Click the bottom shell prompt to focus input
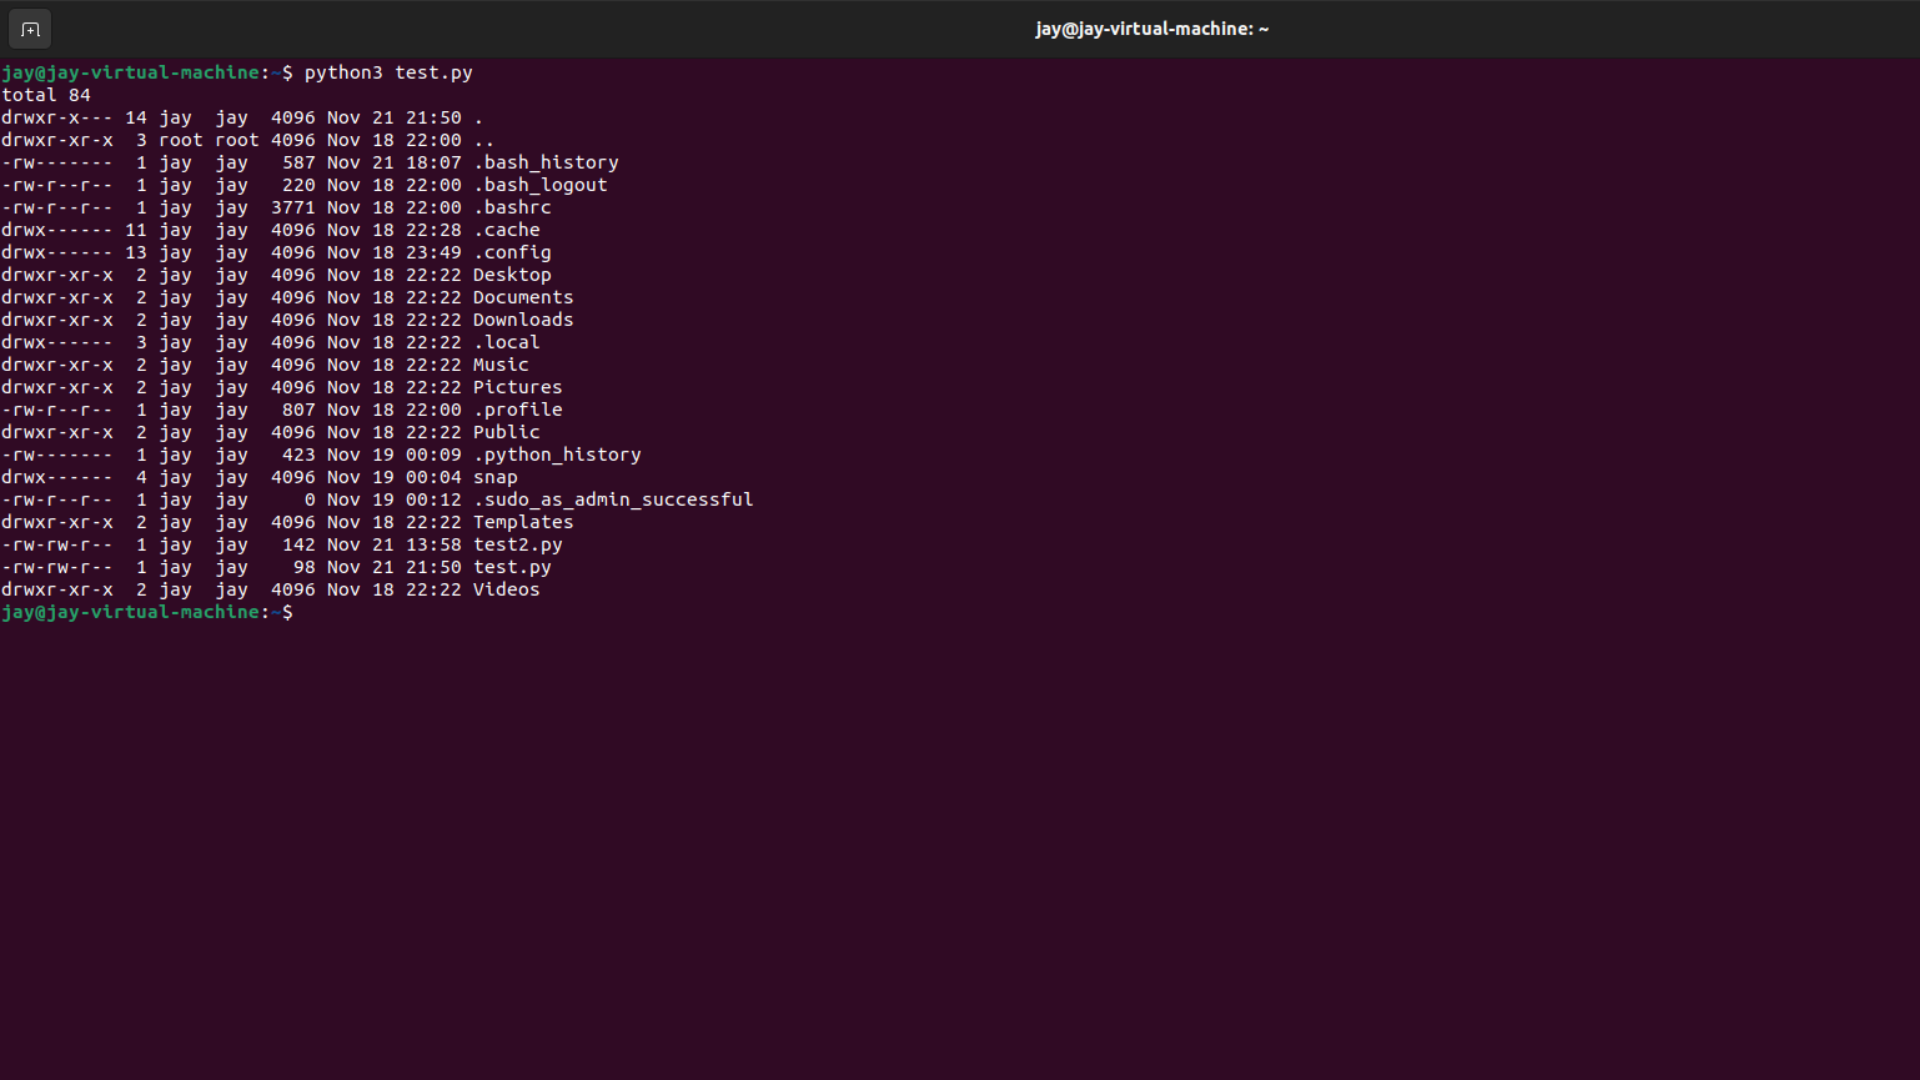Viewport: 1920px width, 1080px height. coord(147,613)
